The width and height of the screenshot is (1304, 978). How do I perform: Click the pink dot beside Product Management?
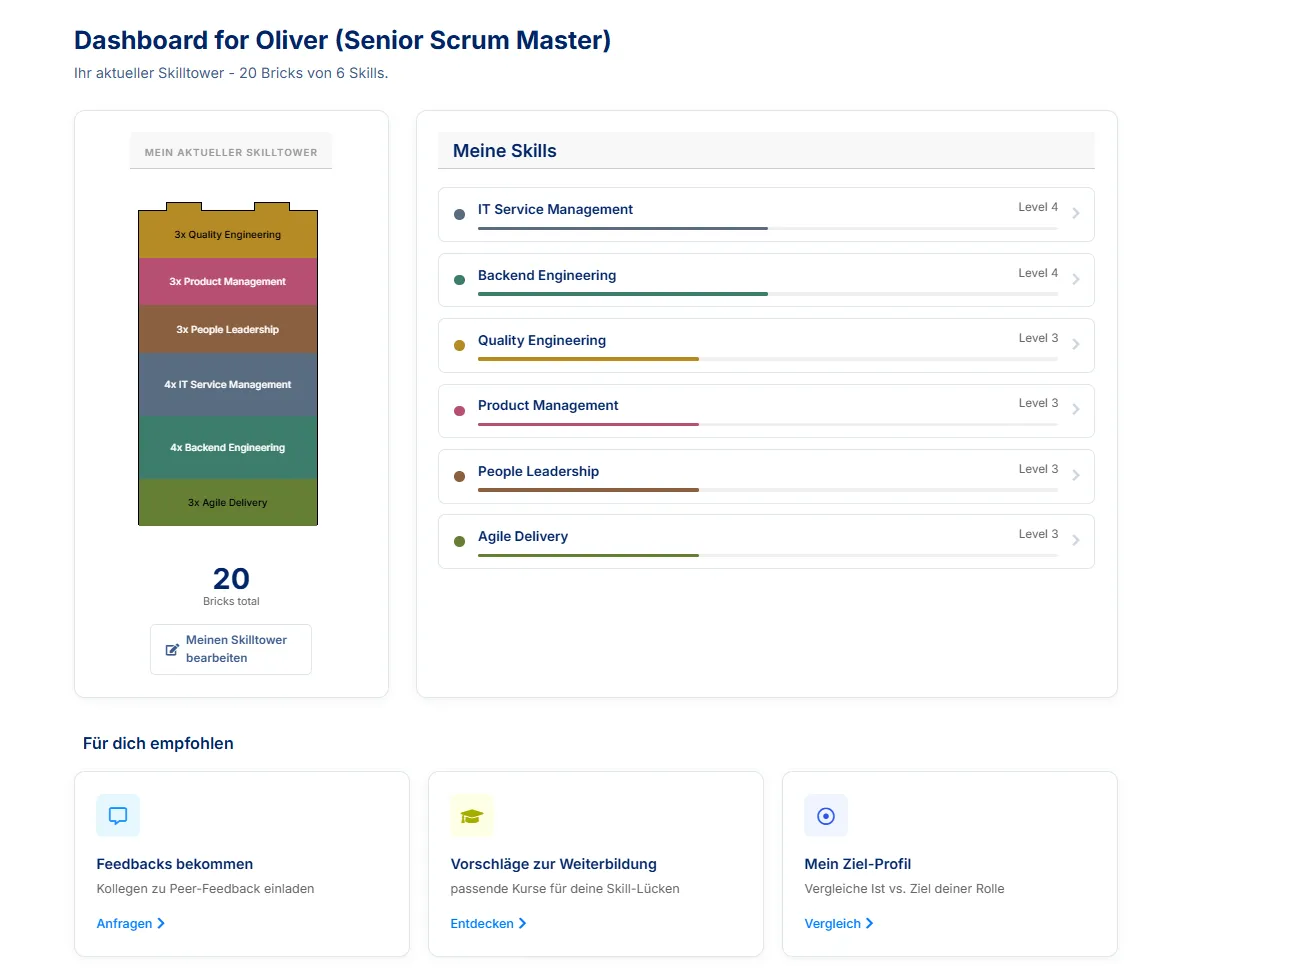click(460, 411)
